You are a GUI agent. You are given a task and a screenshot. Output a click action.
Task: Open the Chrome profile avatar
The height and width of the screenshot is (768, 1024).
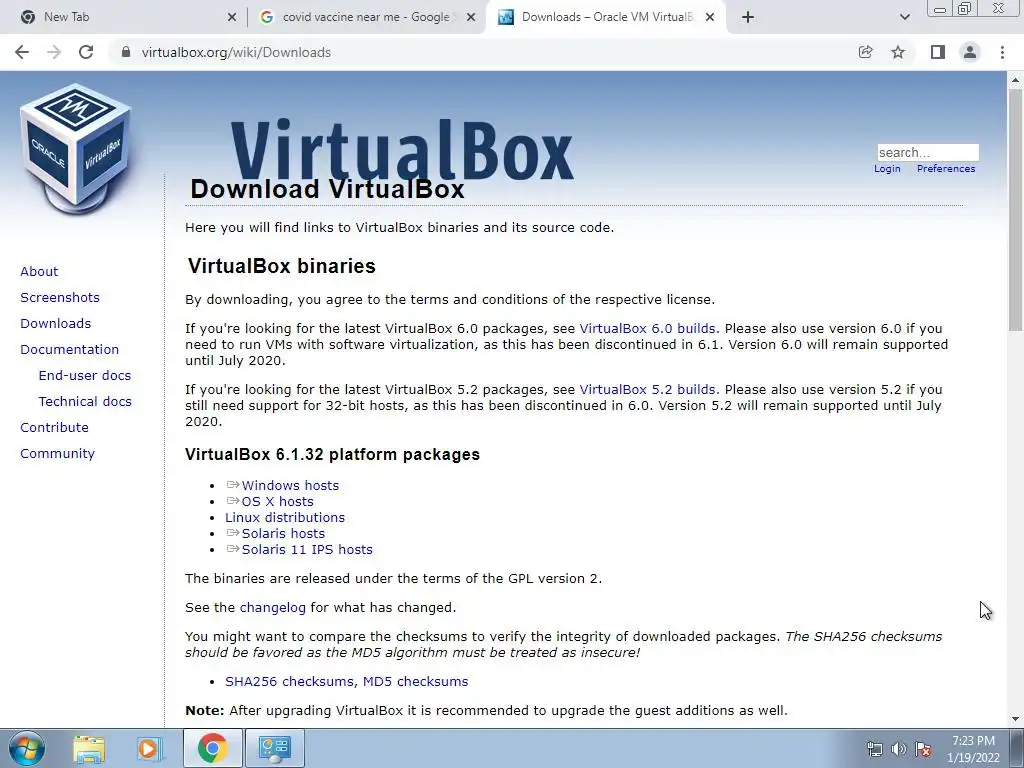(x=970, y=52)
